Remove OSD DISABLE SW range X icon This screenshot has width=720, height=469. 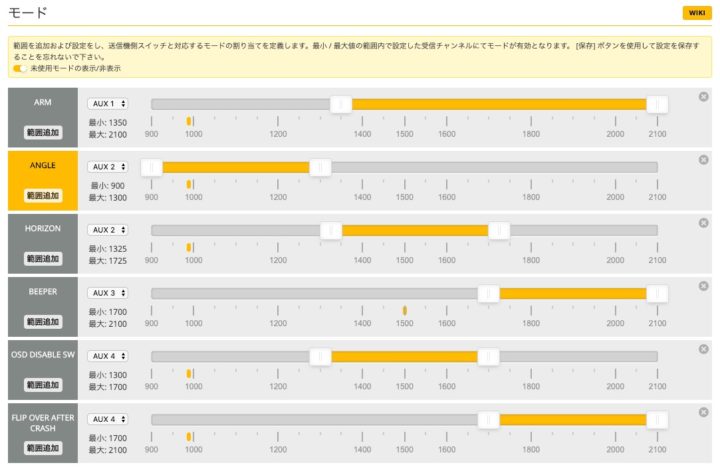point(703,348)
